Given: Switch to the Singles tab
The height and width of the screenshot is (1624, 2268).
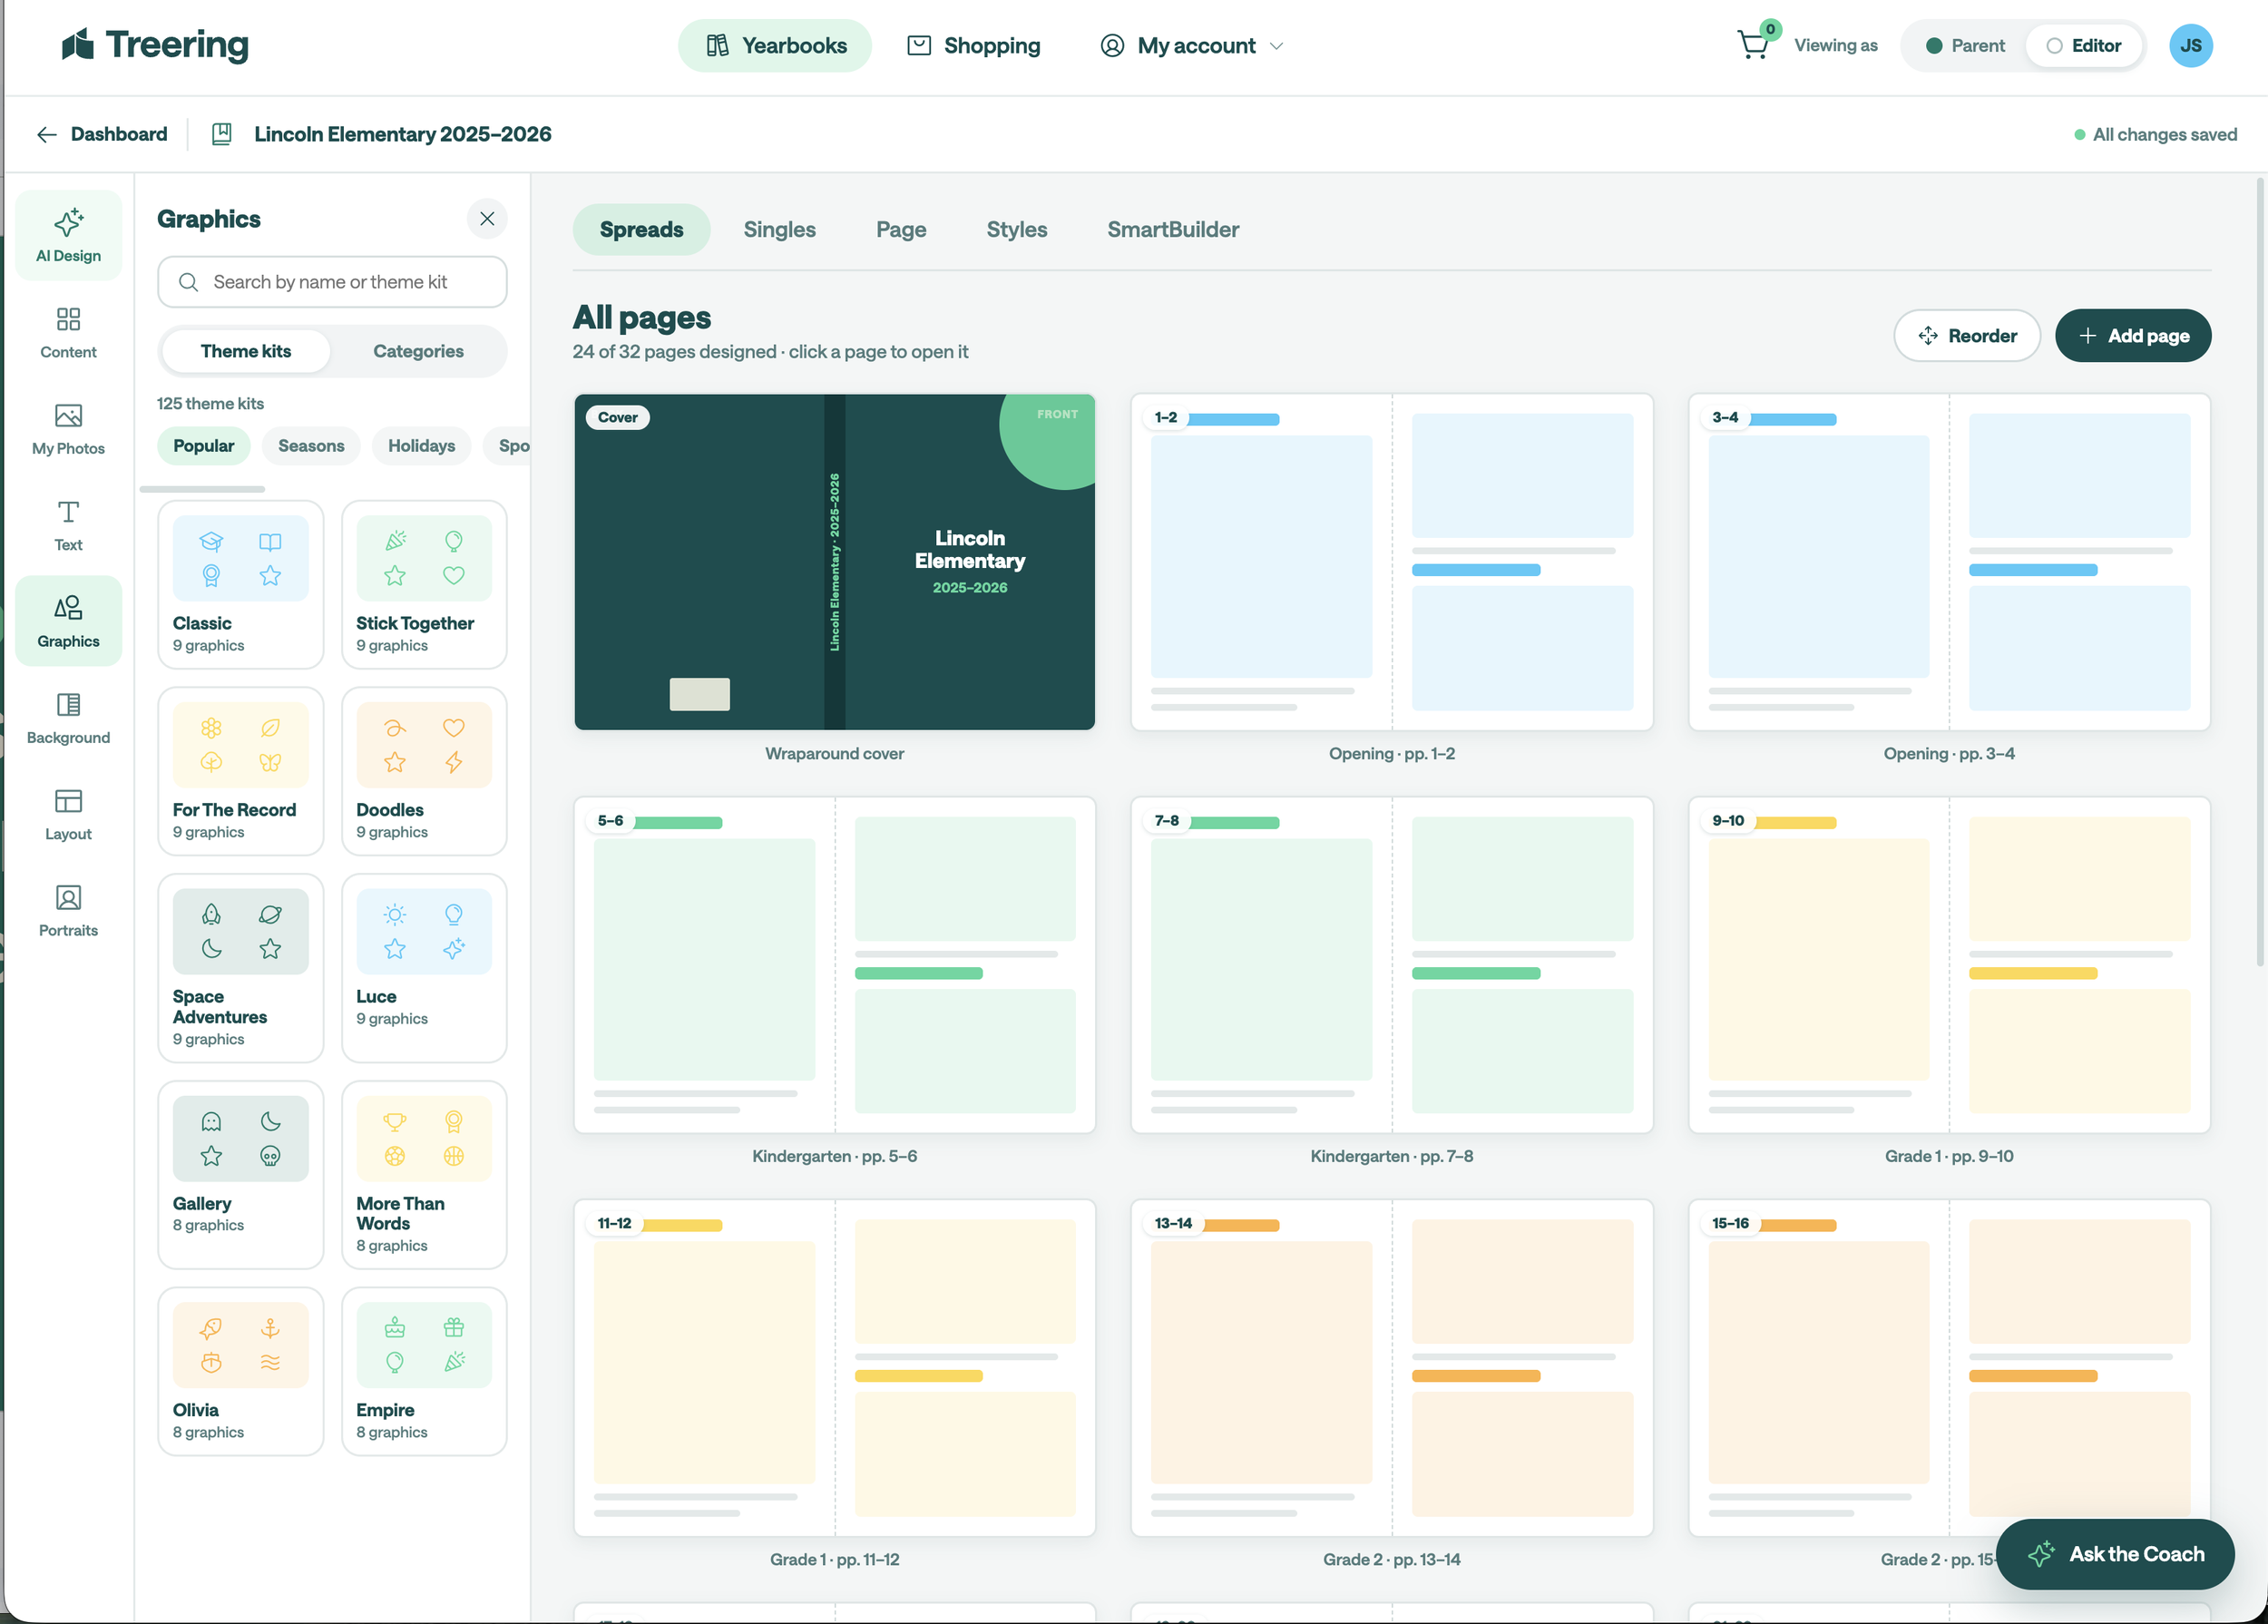Looking at the screenshot, I should (x=779, y=230).
